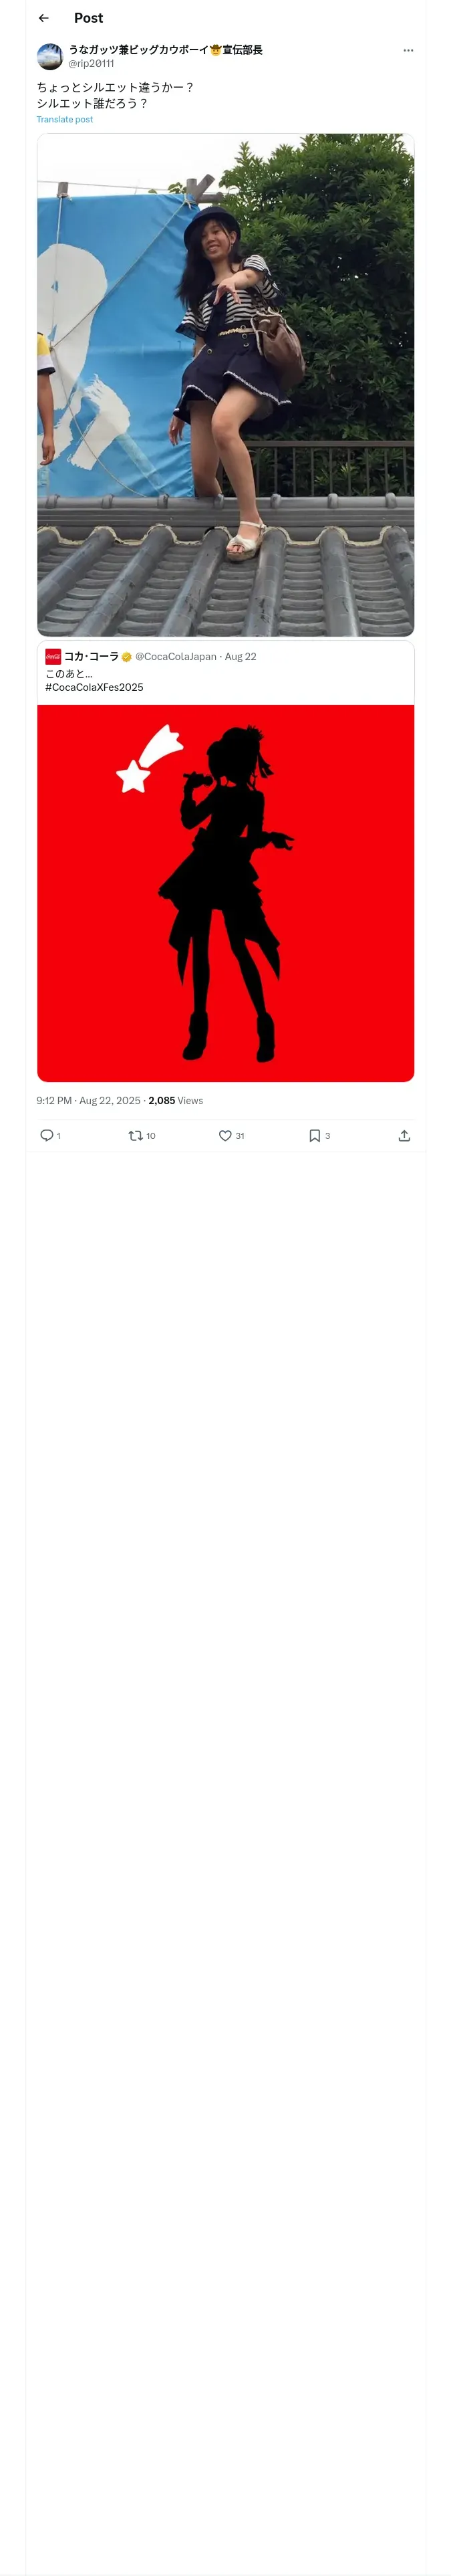451x2576 pixels.
Task: Like the post with heart icon
Action: [225, 1135]
